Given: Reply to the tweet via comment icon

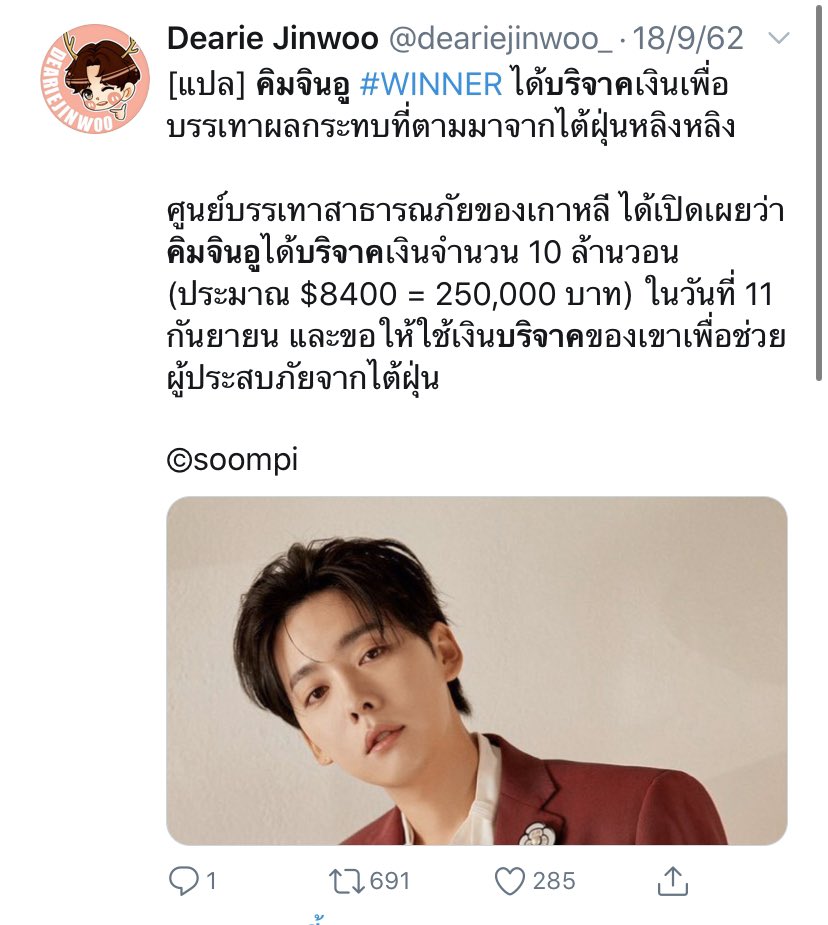Looking at the screenshot, I should point(183,881).
